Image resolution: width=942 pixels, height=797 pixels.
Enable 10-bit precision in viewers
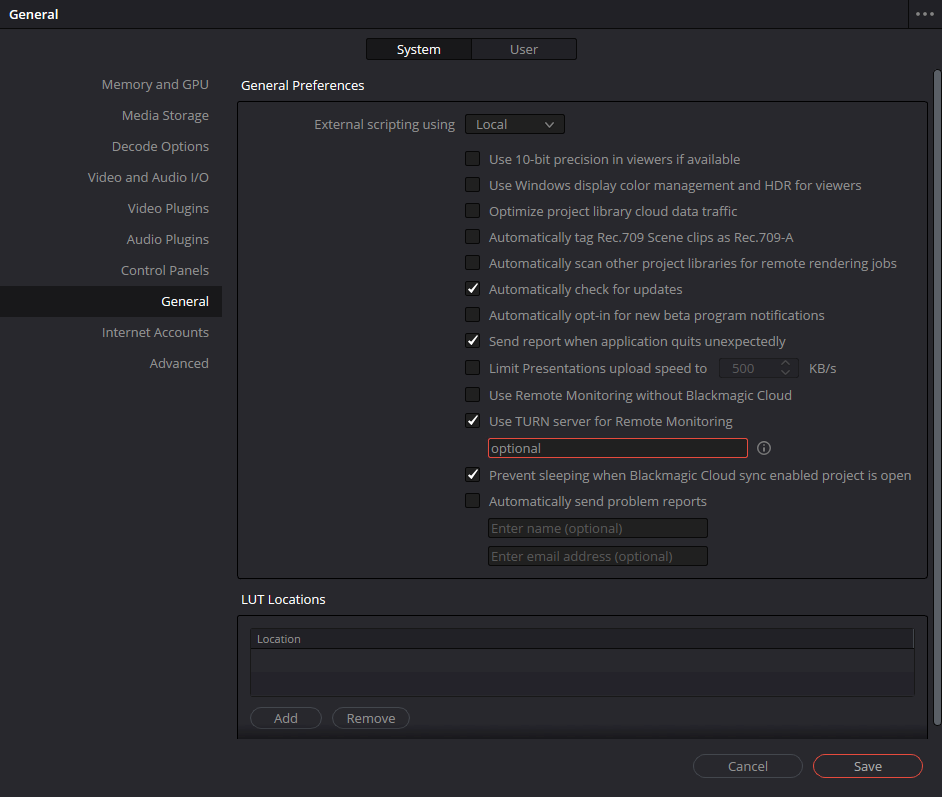473,159
